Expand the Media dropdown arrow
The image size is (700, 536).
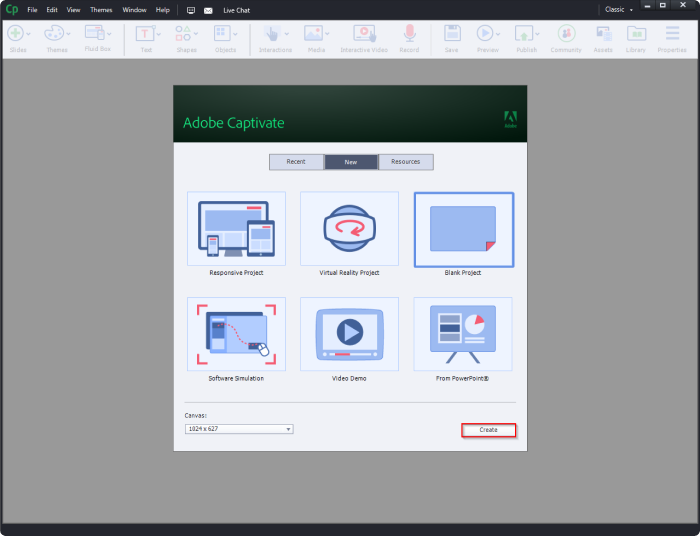[327, 34]
